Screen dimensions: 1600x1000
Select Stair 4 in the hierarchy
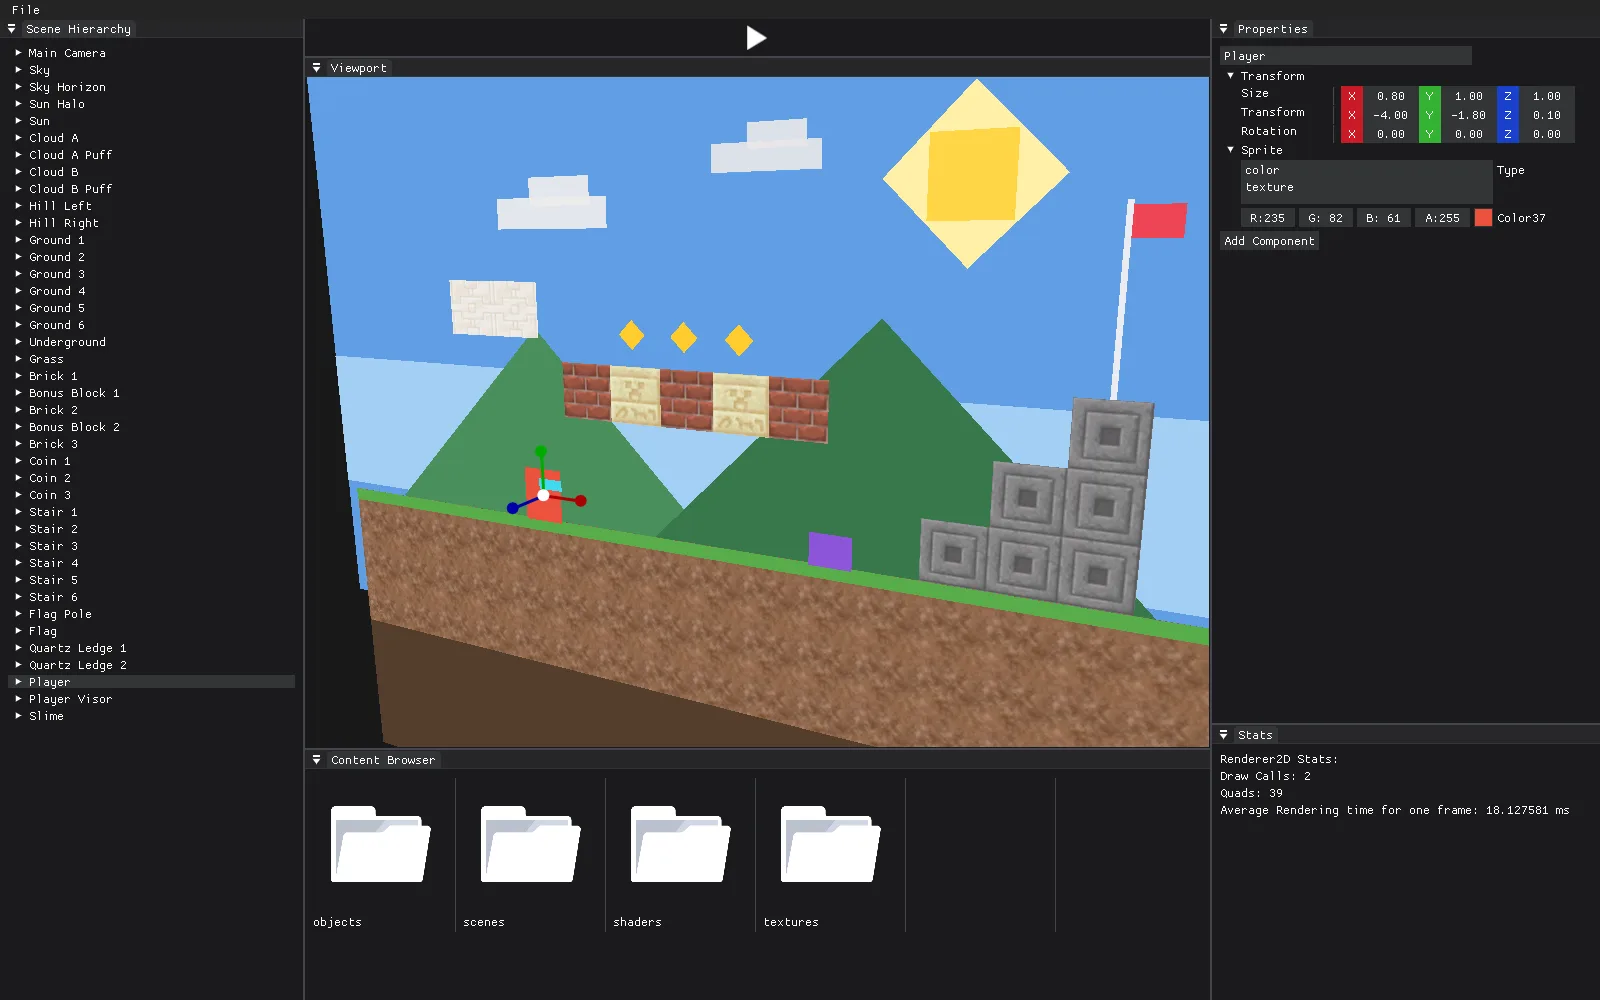point(152,563)
